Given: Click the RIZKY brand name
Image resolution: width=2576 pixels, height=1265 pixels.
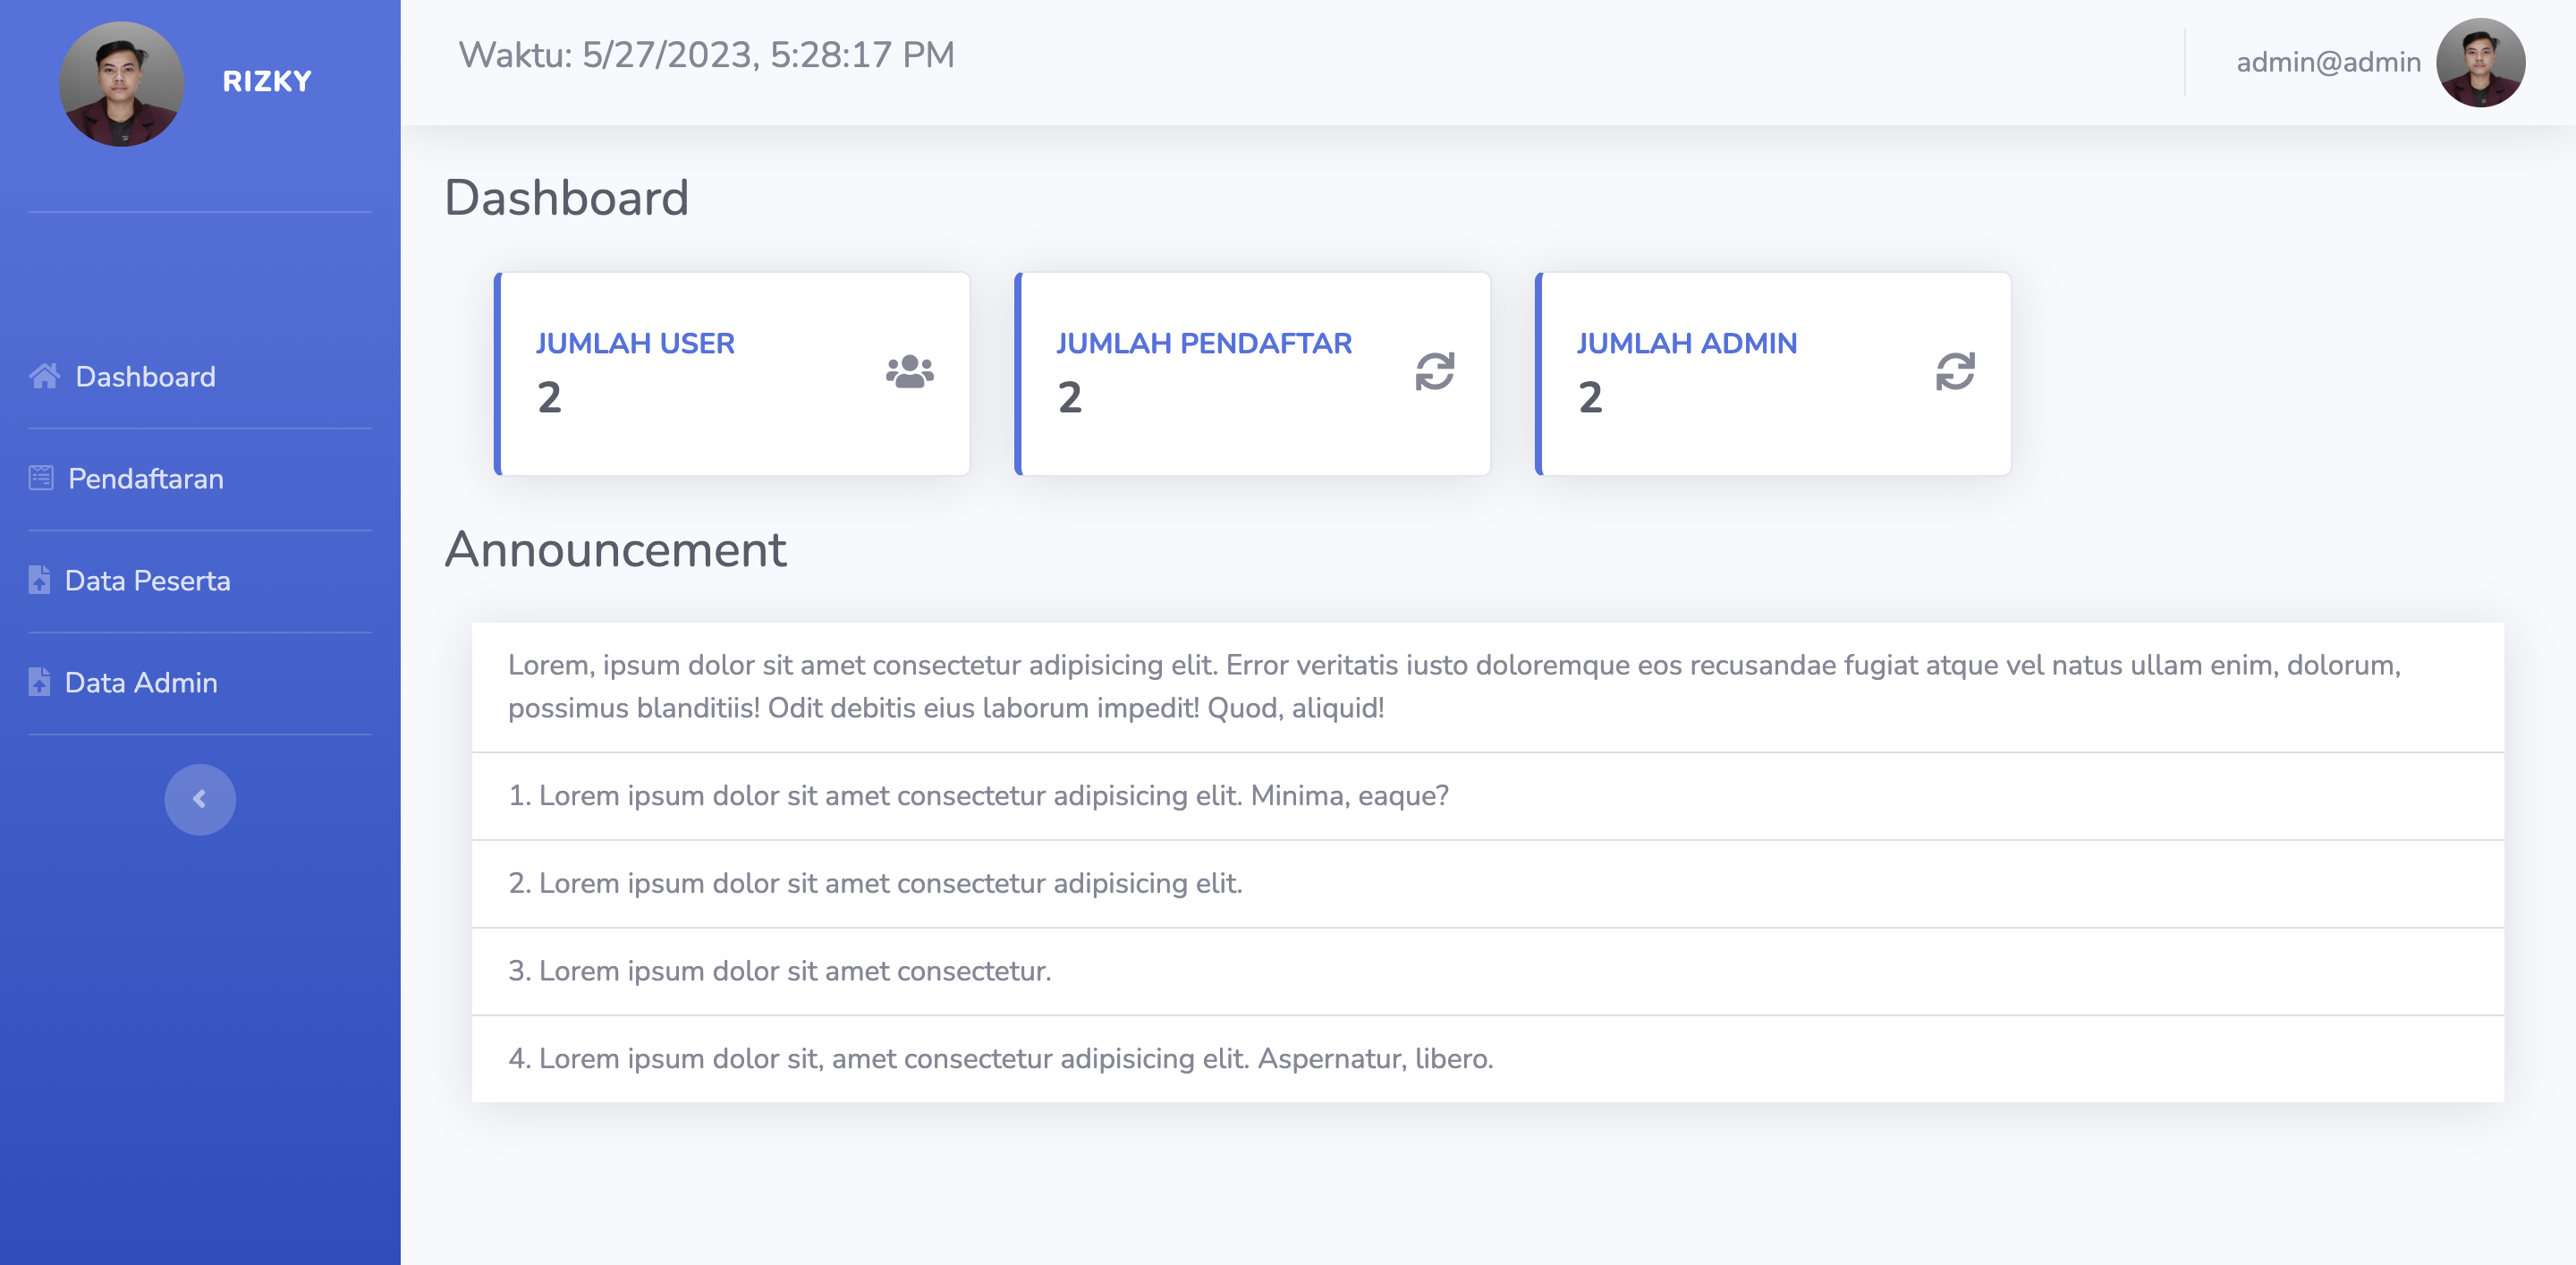Looking at the screenshot, I should click(267, 81).
